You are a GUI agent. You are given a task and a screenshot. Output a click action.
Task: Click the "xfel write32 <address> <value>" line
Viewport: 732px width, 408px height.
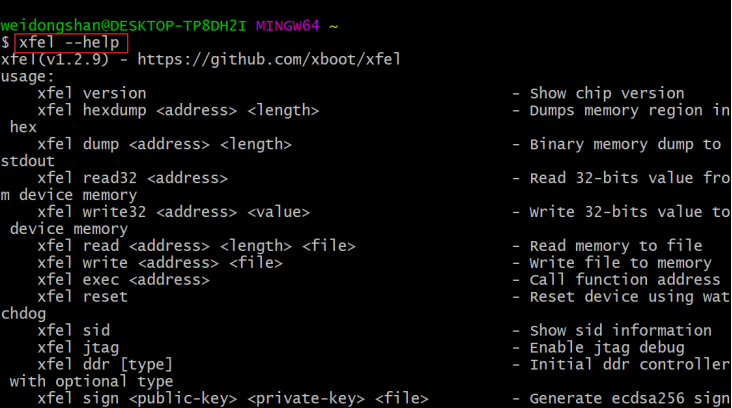tap(174, 212)
